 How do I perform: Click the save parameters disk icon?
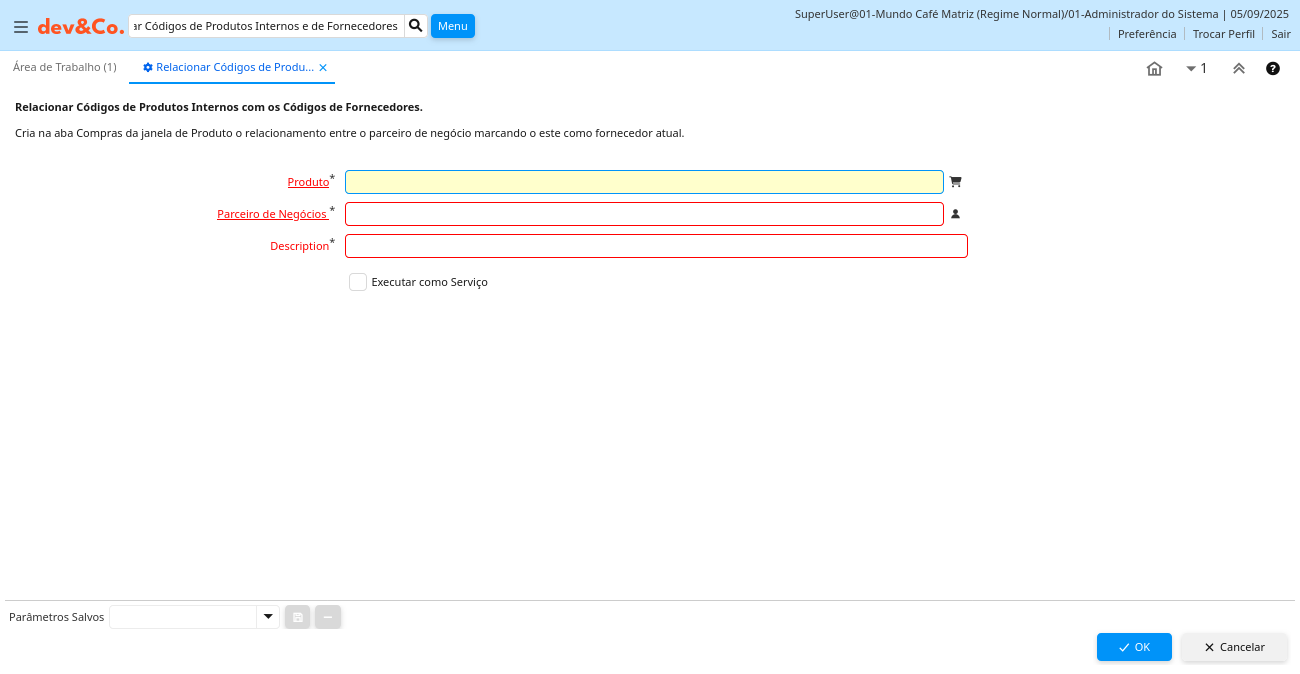297,617
